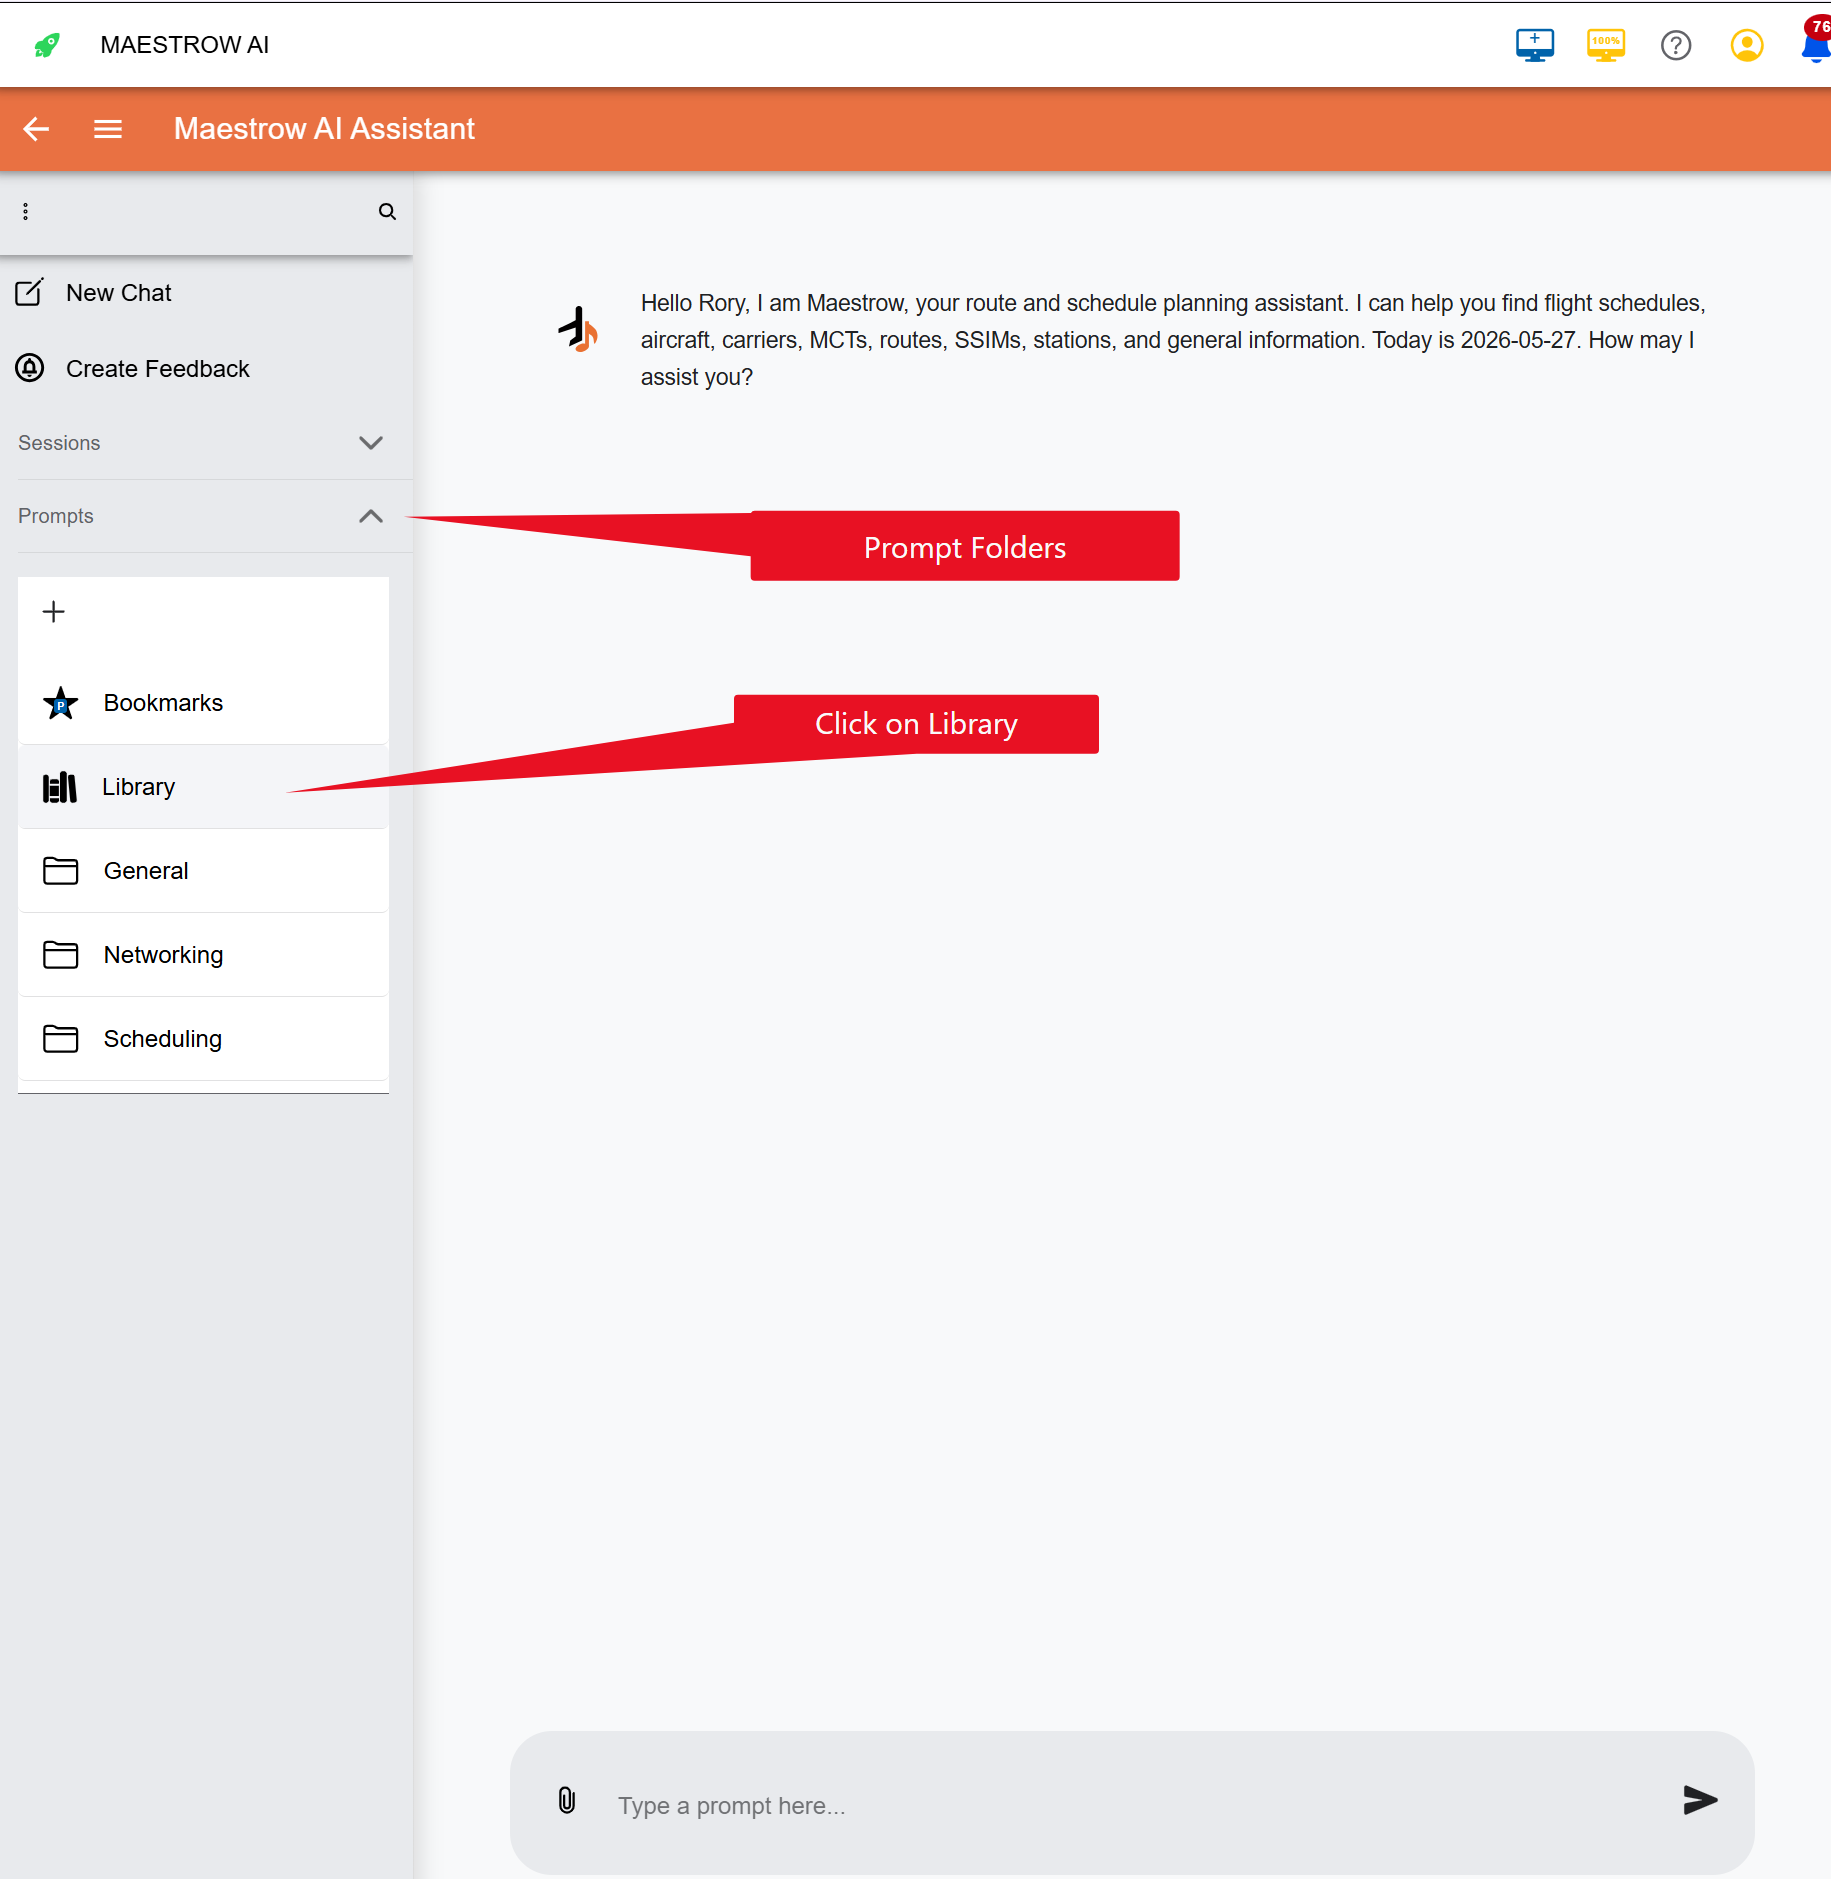
Task: Add a new prompt folder with plus
Action: point(54,611)
